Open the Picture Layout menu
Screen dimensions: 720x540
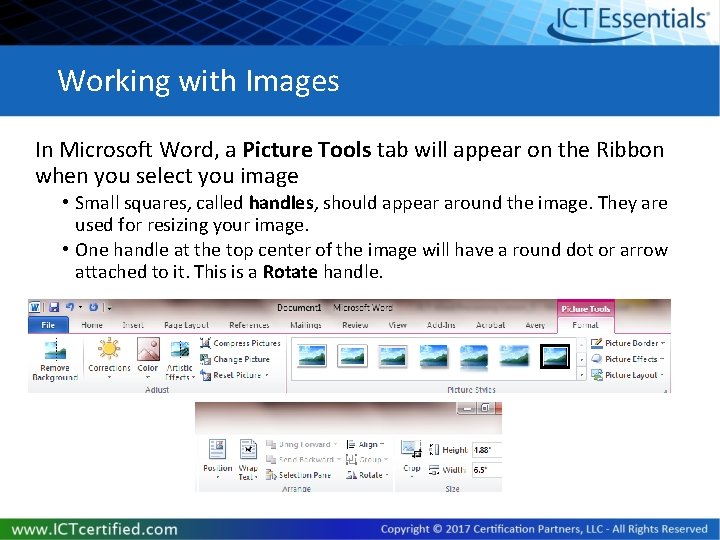pyautogui.click(x=628, y=375)
